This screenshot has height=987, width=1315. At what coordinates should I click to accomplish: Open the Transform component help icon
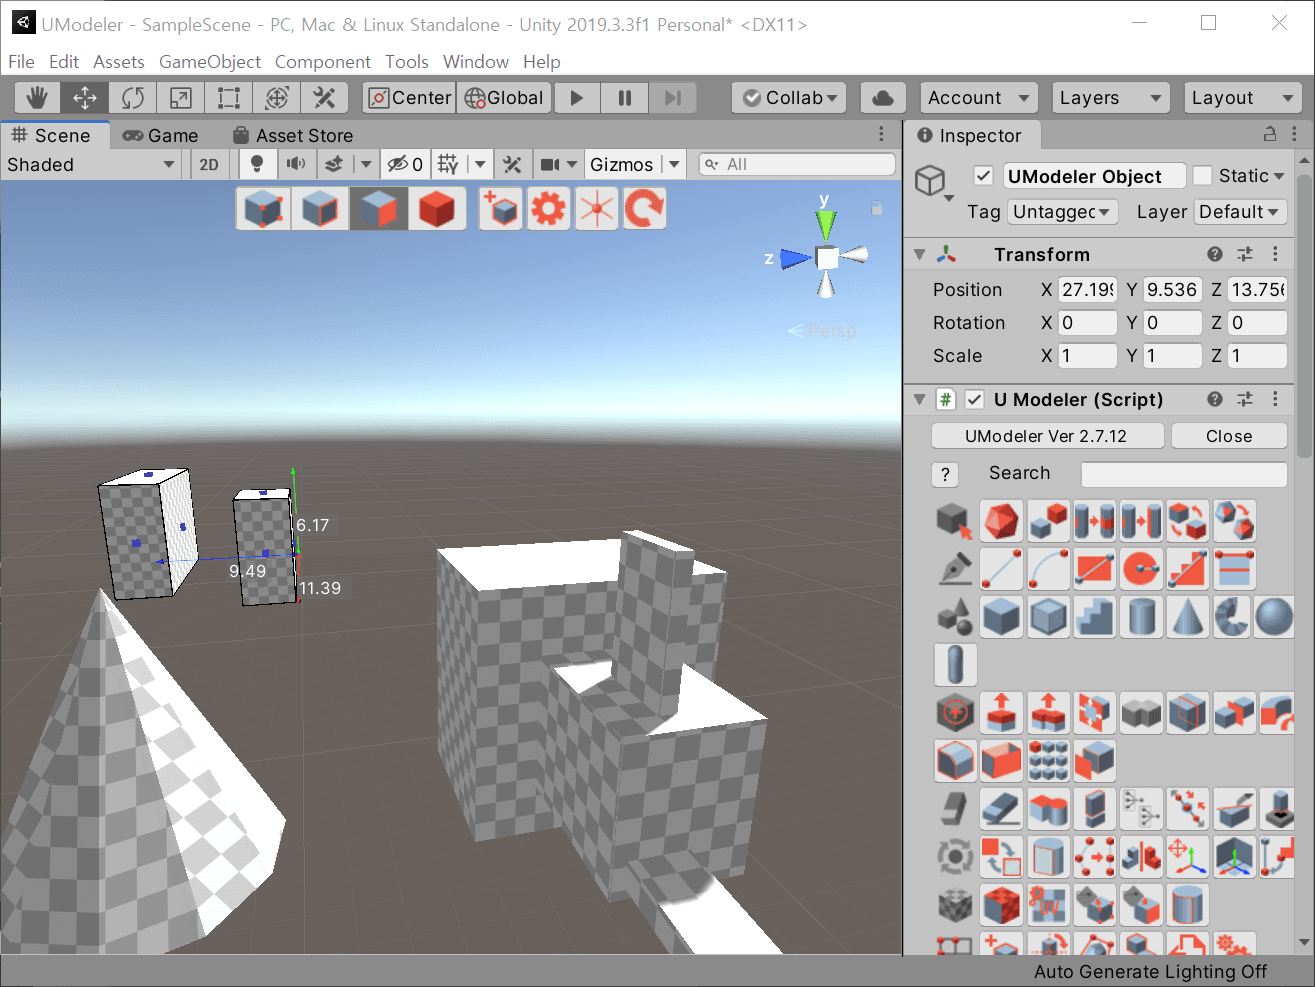pos(1215,254)
